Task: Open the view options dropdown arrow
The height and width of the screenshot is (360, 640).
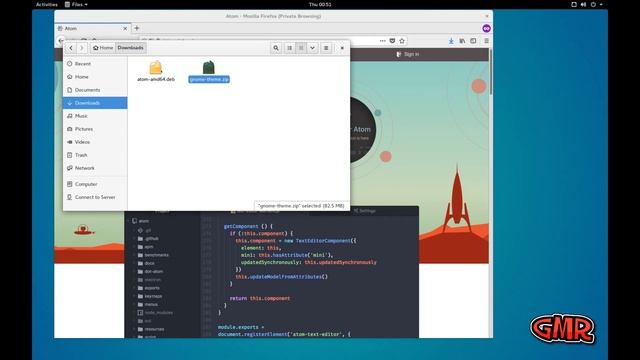Action: click(x=312, y=48)
